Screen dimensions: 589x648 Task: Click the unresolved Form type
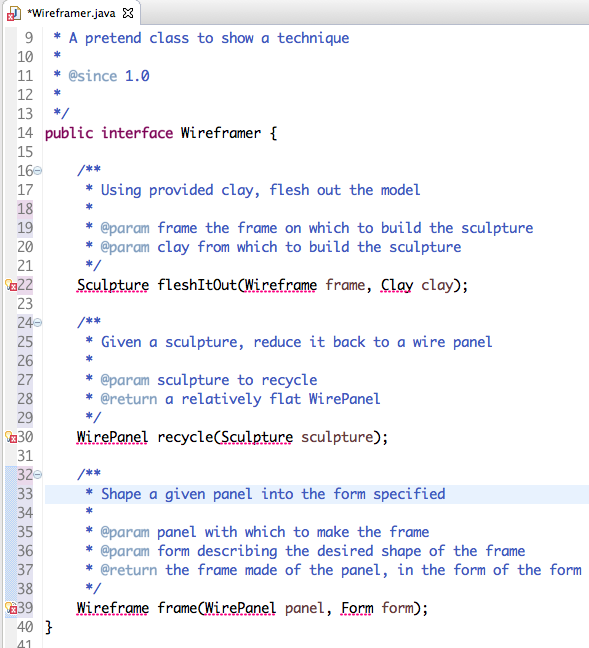pyautogui.click(x=357, y=608)
